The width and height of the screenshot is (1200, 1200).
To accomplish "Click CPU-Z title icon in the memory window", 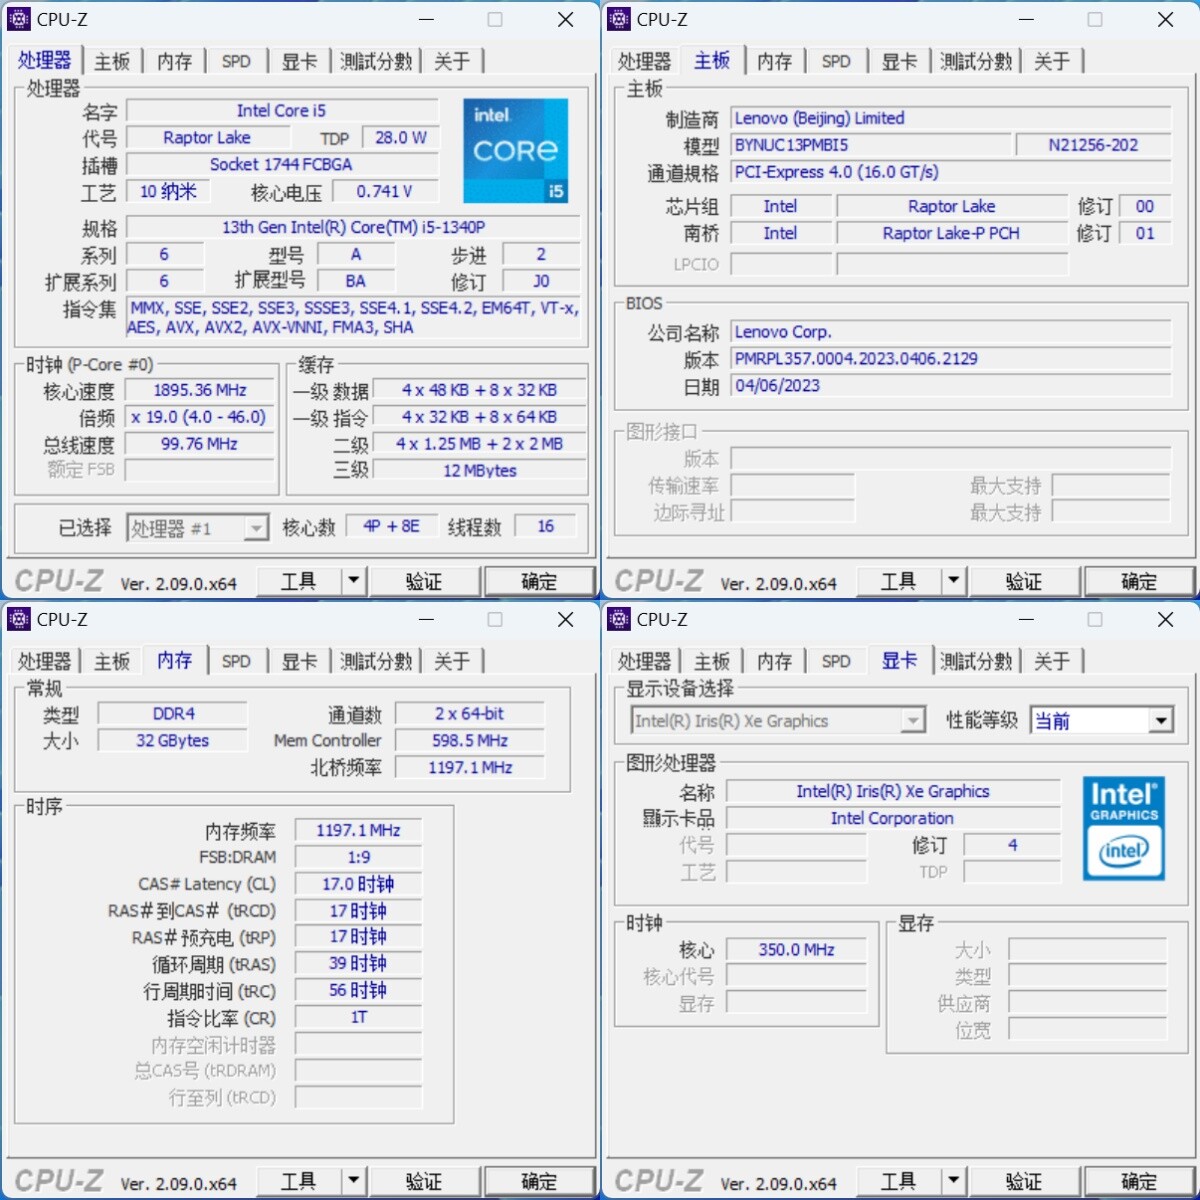I will coord(19,619).
